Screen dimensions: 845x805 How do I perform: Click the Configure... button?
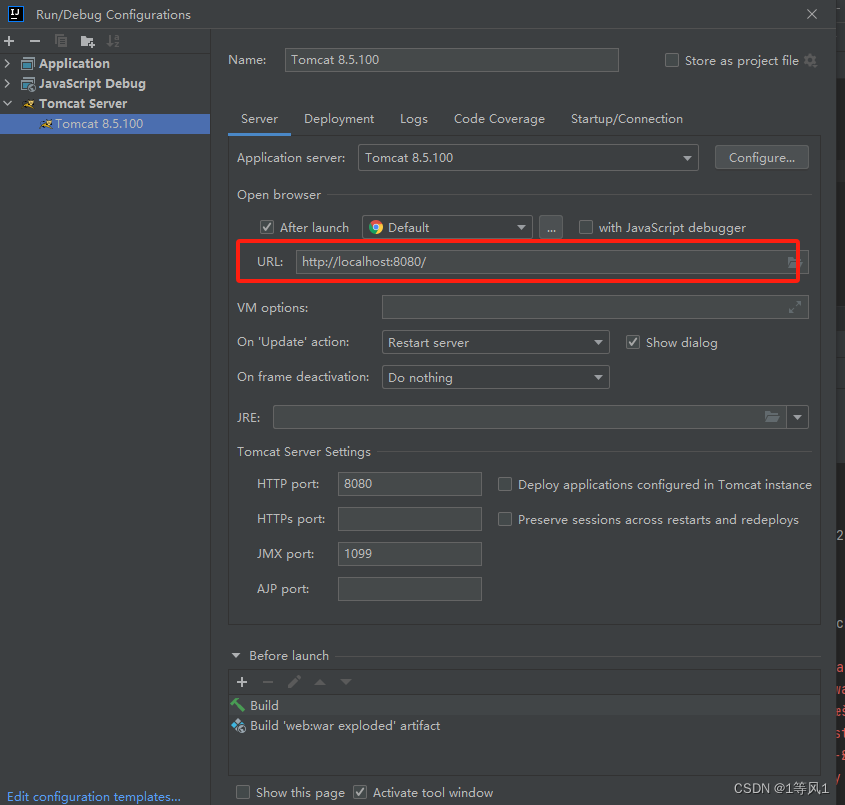761,157
